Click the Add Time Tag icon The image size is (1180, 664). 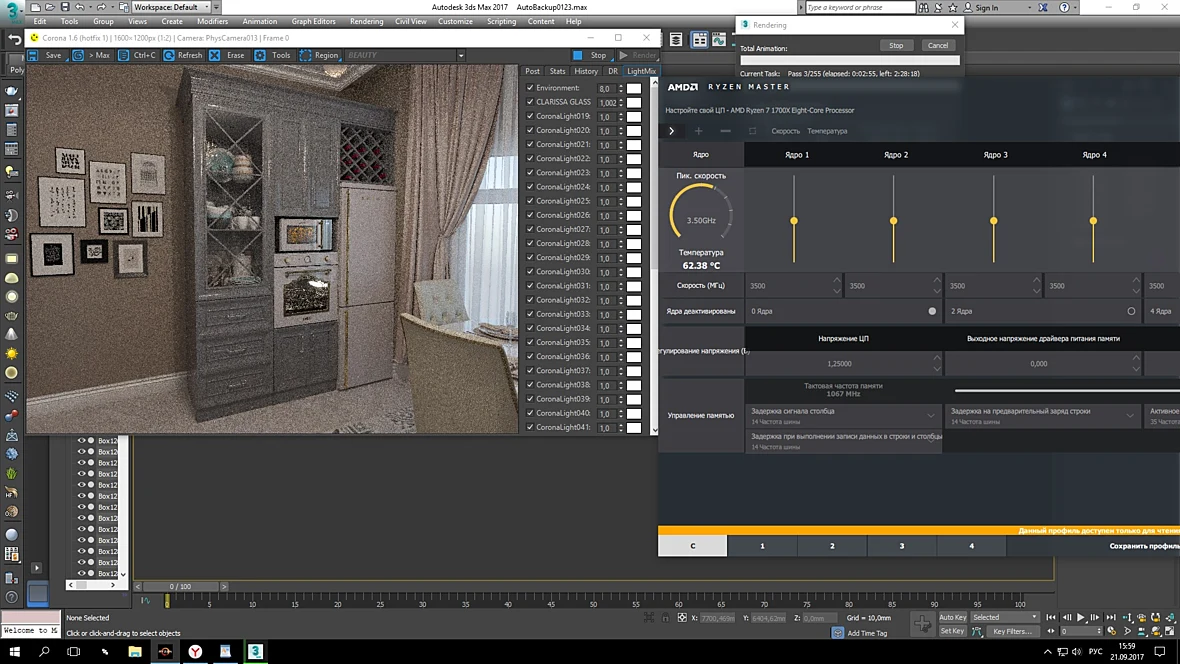838,633
